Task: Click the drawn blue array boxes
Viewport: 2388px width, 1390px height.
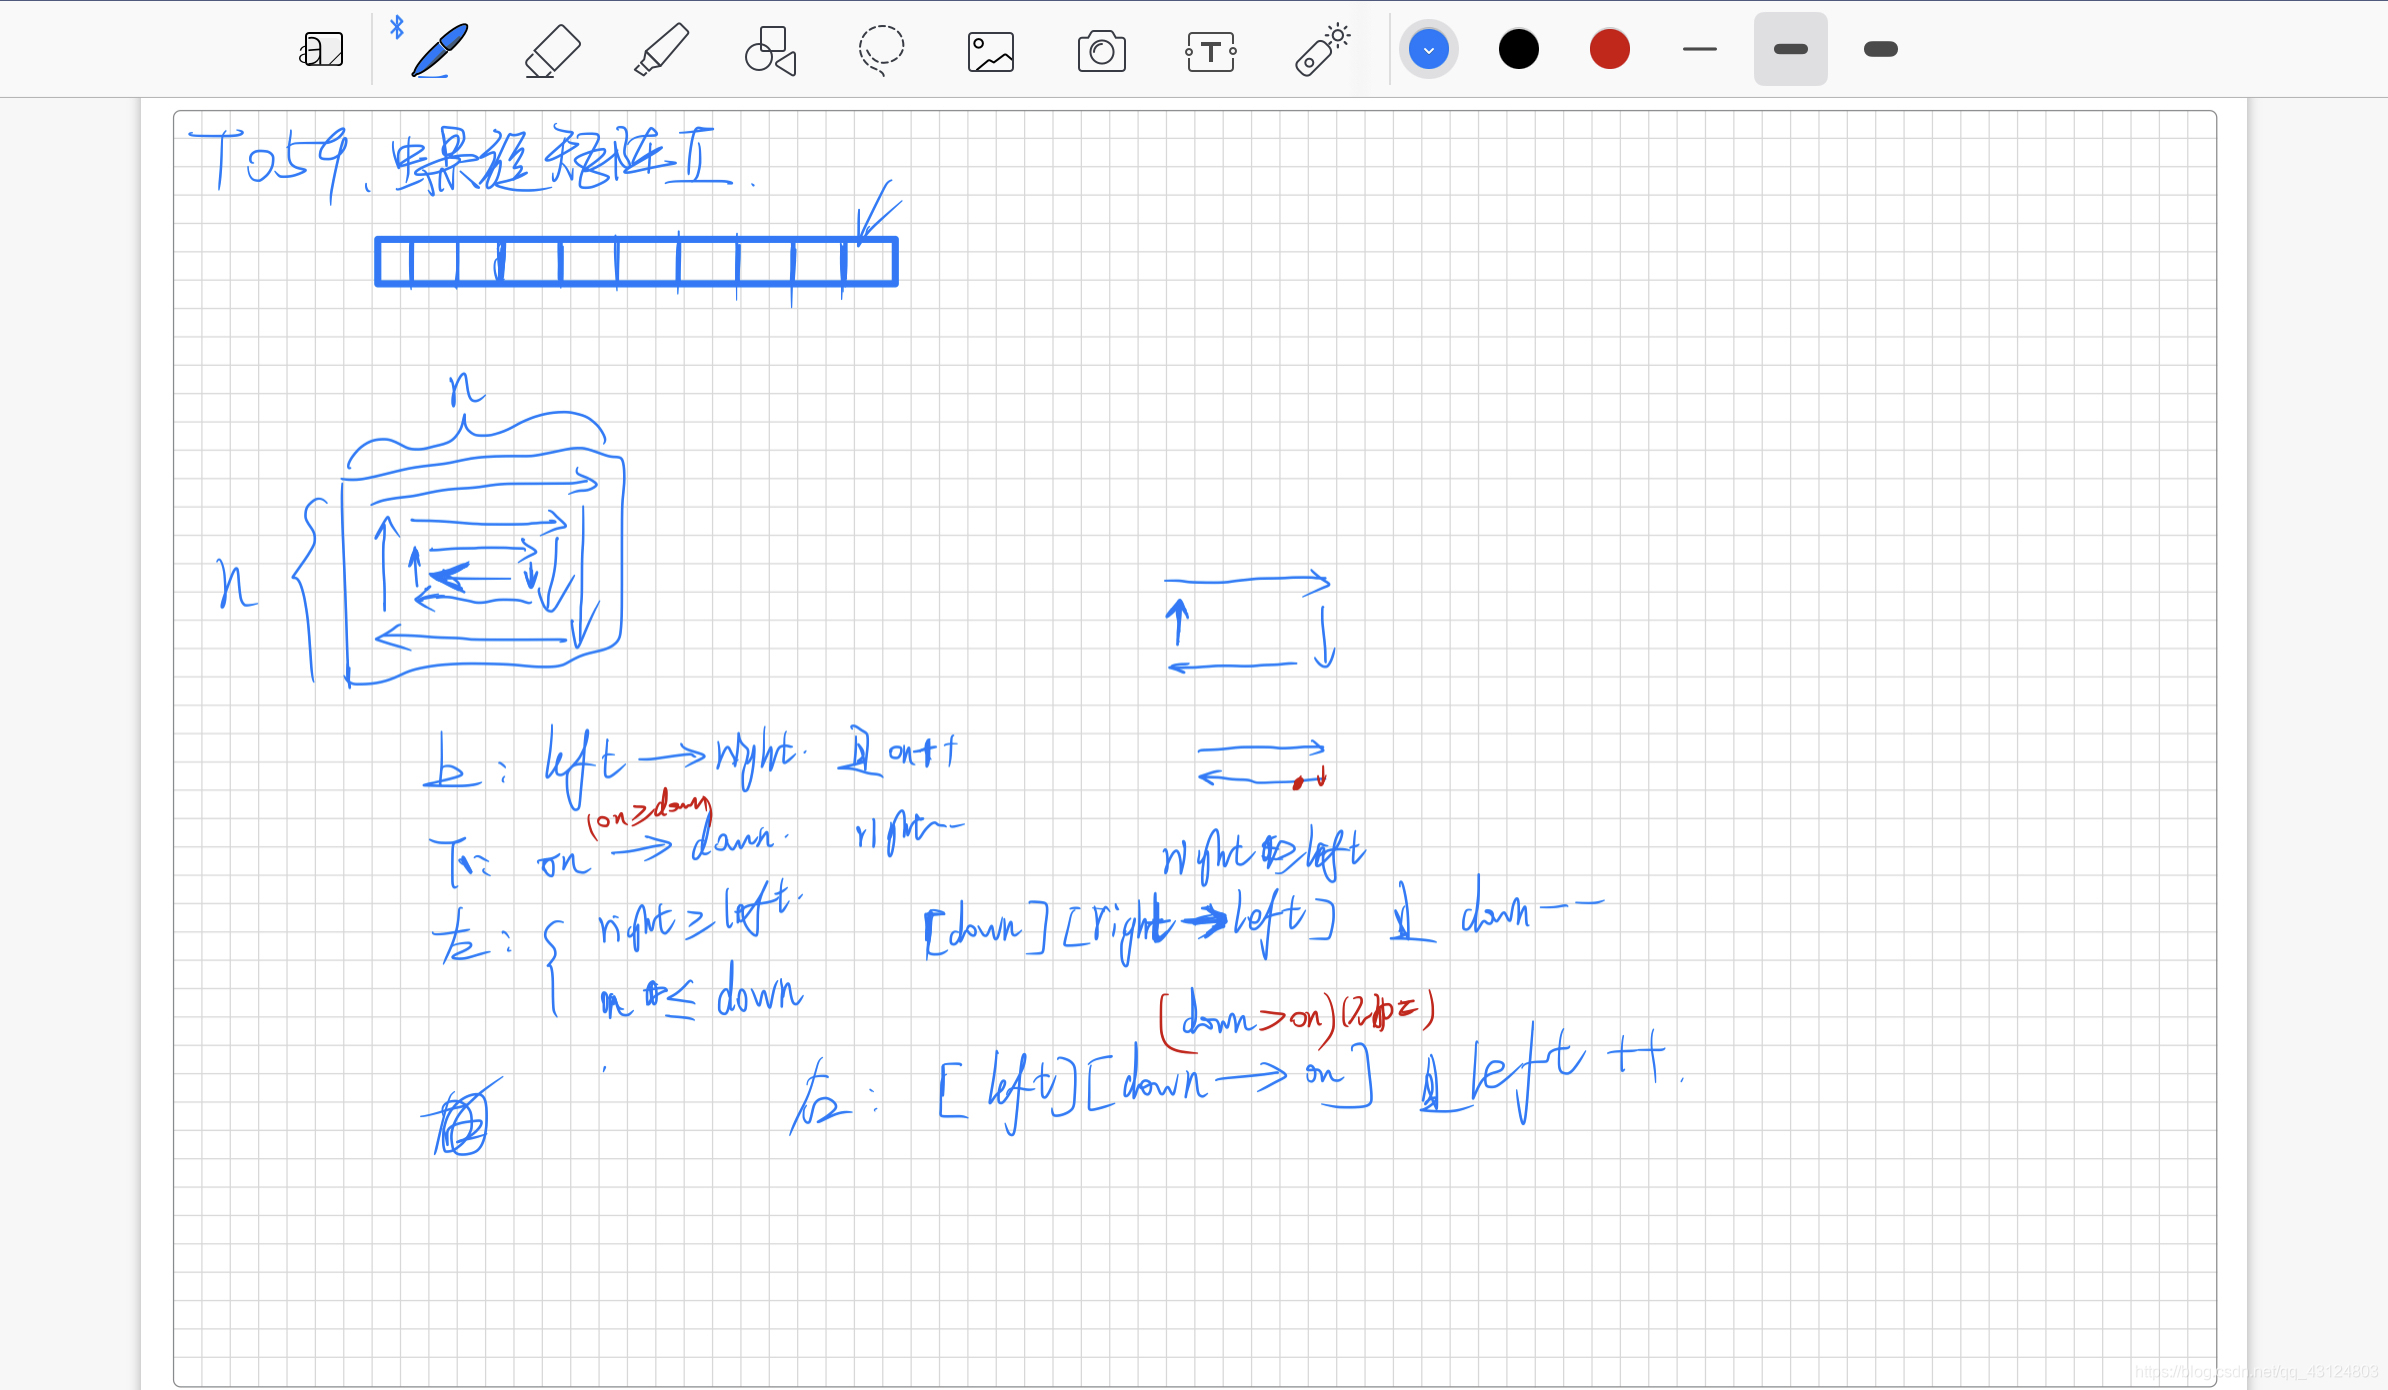Action: pyautogui.click(x=636, y=262)
